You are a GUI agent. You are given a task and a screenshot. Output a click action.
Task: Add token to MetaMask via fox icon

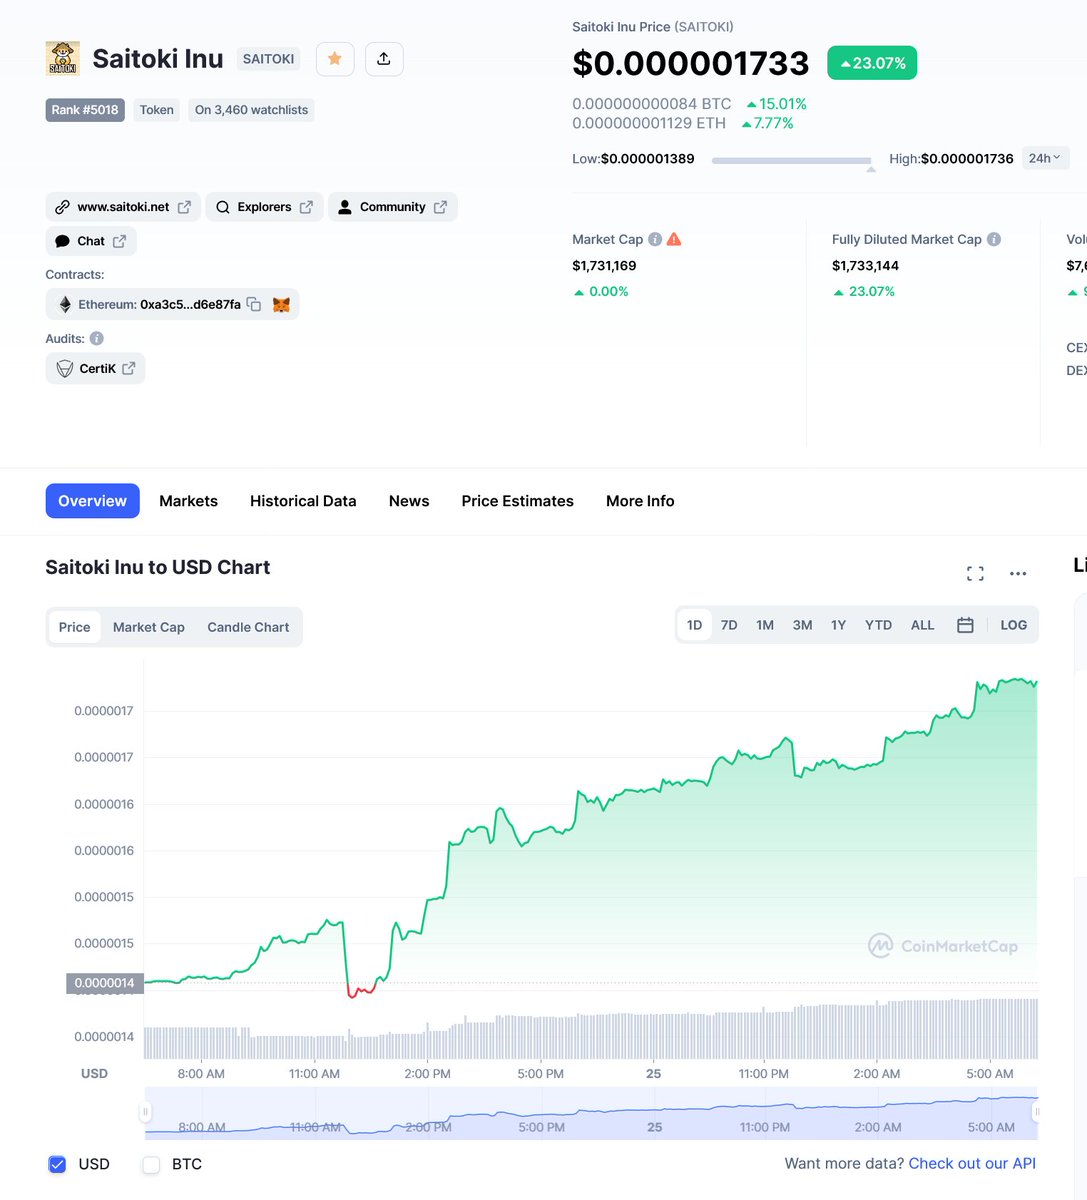click(x=281, y=304)
